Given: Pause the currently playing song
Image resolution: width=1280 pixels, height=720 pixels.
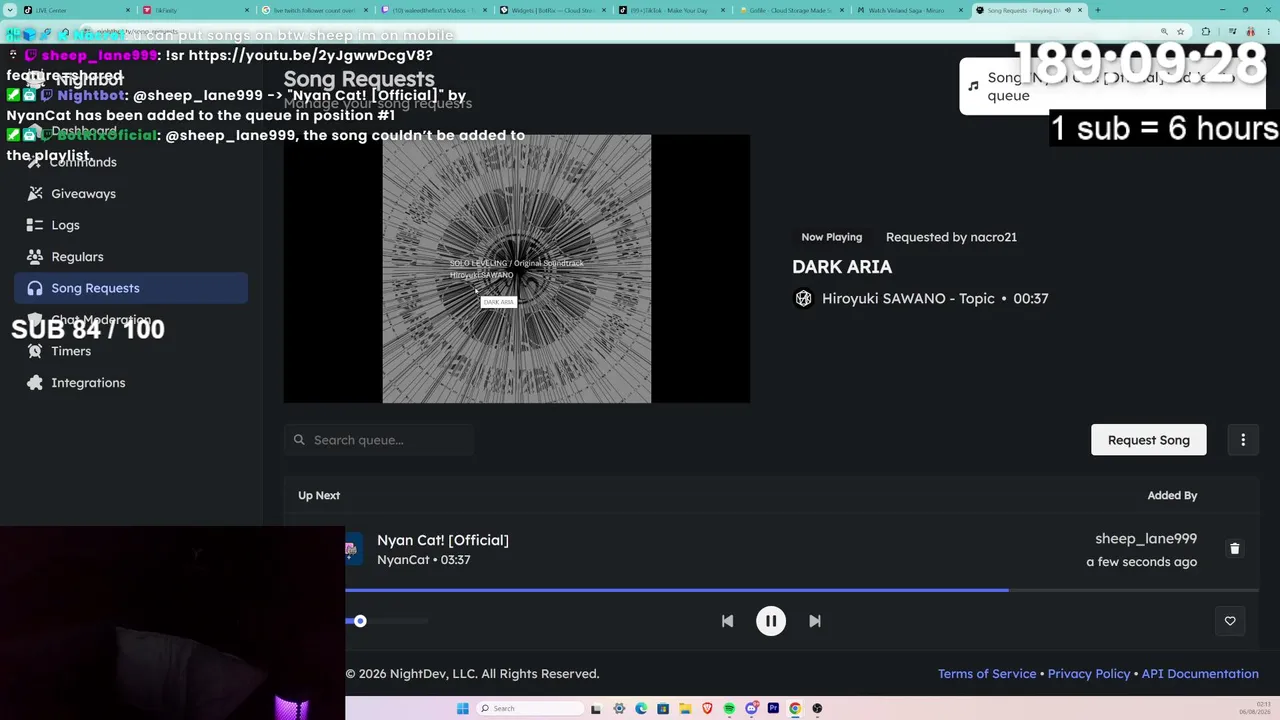Looking at the screenshot, I should 771,621.
